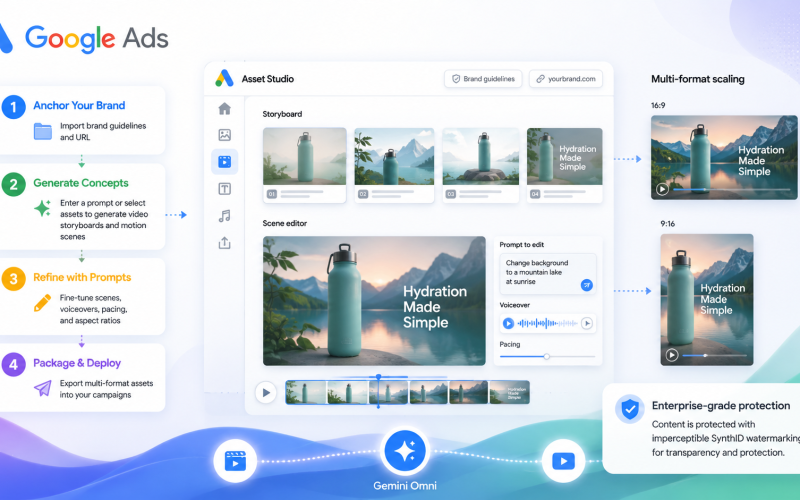Click the paper plane icon under Package & Deploy
Viewport: 800px width, 500px height.
(x=42, y=388)
